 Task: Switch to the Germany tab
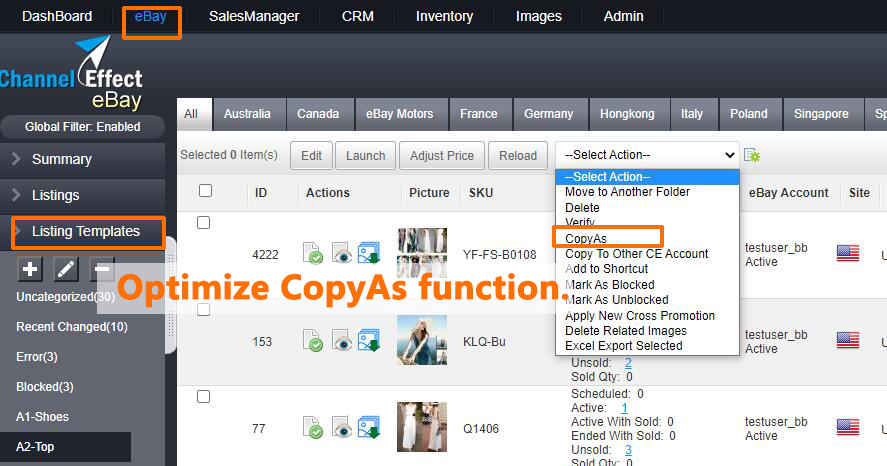(550, 114)
